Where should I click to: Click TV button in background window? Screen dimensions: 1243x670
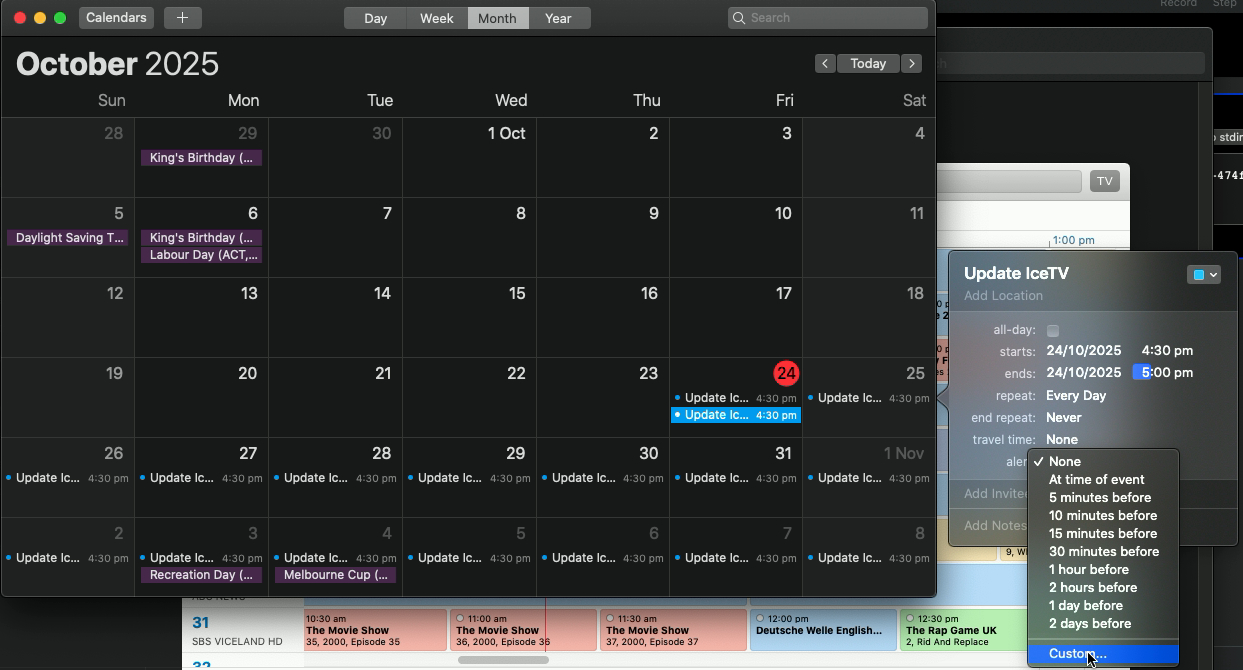pyautogui.click(x=1104, y=181)
